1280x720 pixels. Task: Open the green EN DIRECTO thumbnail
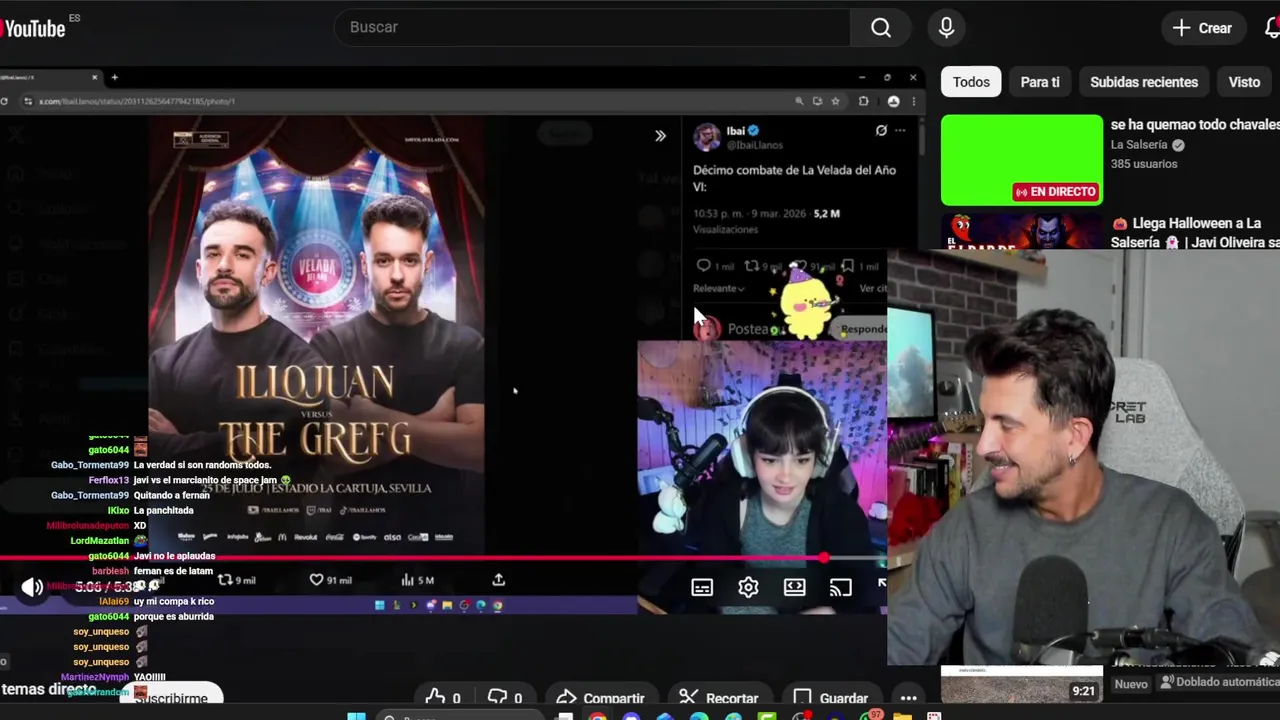pos(1022,160)
